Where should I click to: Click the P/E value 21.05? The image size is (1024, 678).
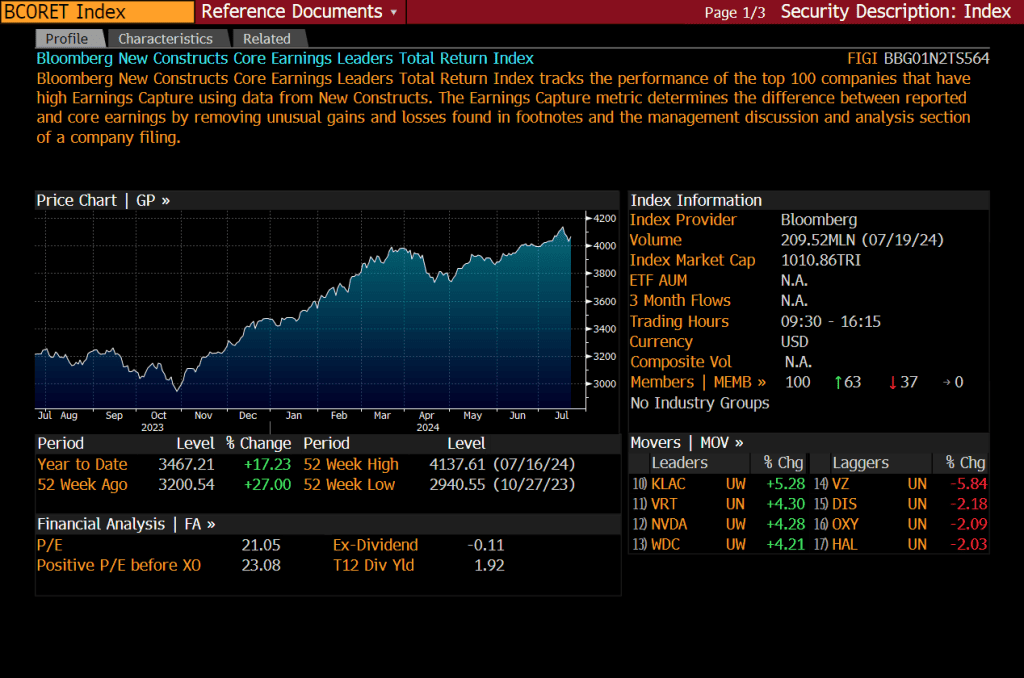pyautogui.click(x=261, y=545)
